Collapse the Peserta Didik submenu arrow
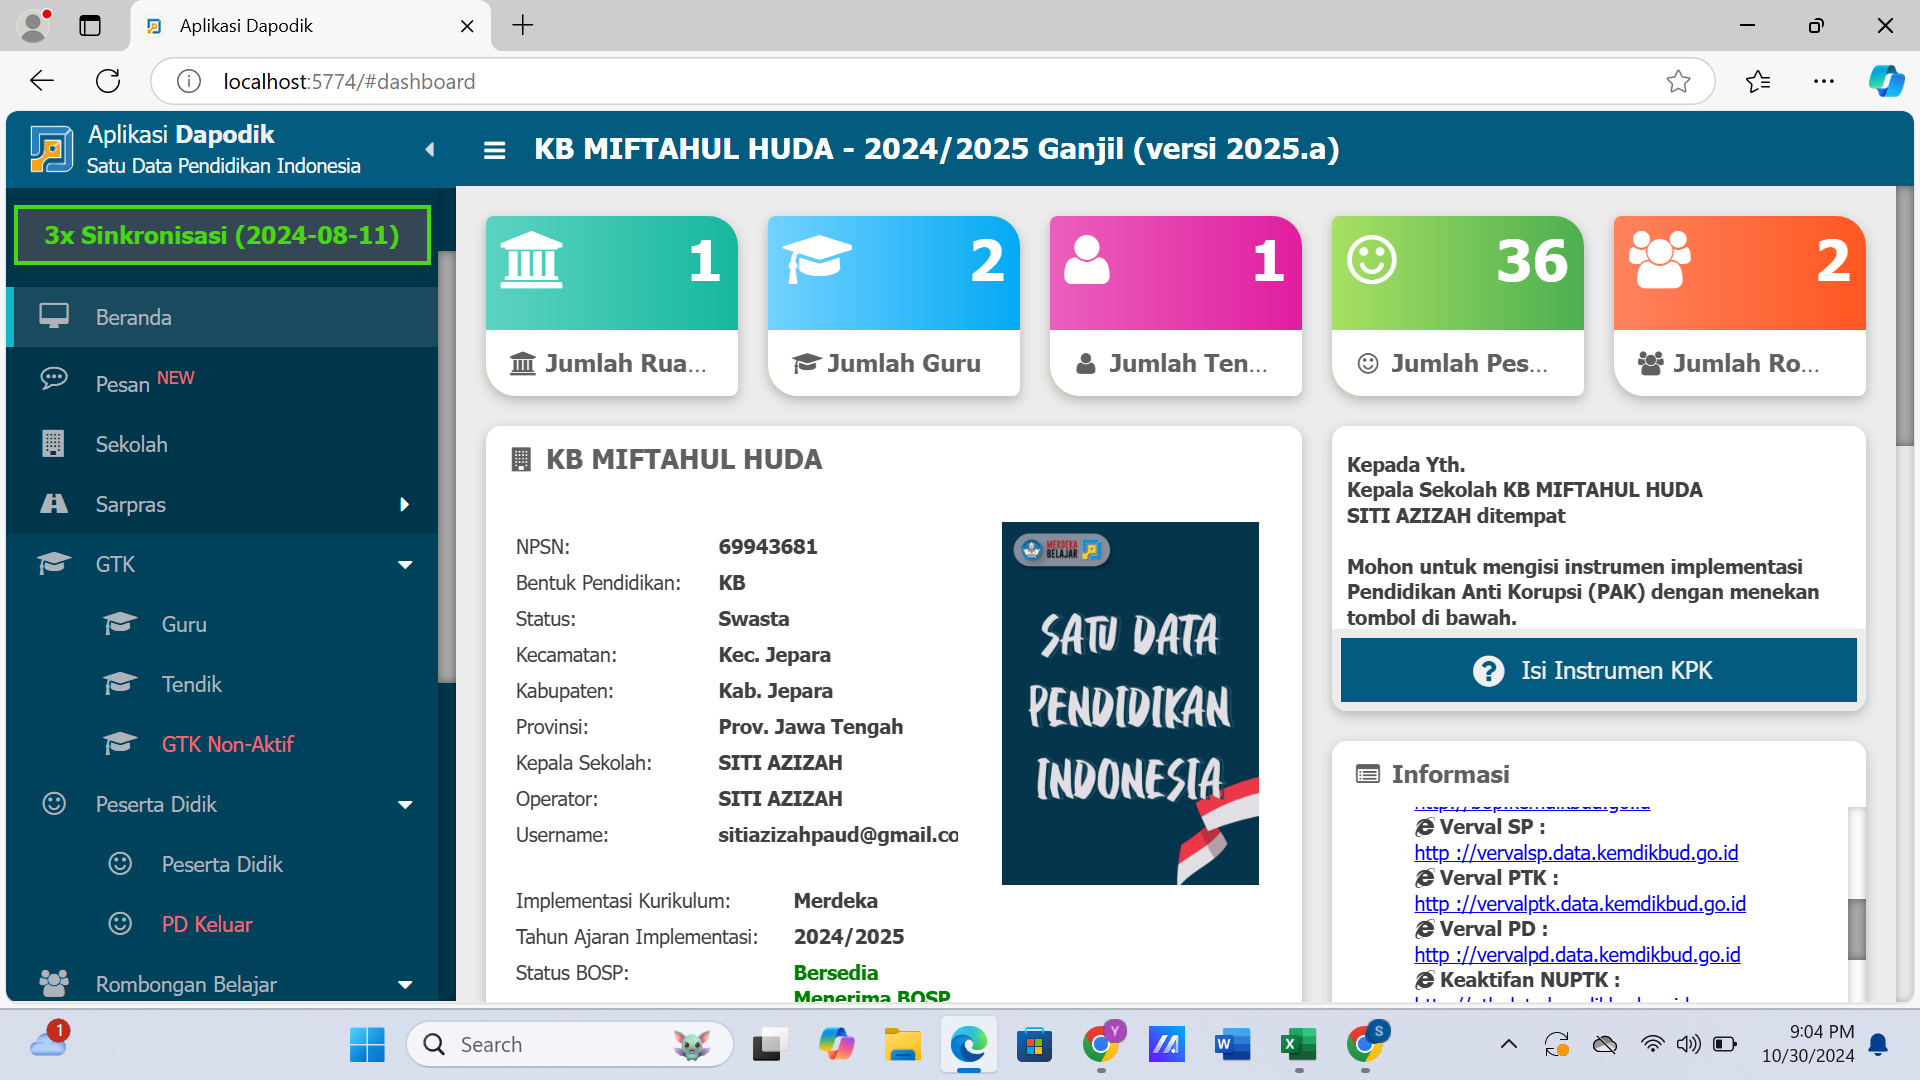The width and height of the screenshot is (1920, 1080). click(x=405, y=805)
